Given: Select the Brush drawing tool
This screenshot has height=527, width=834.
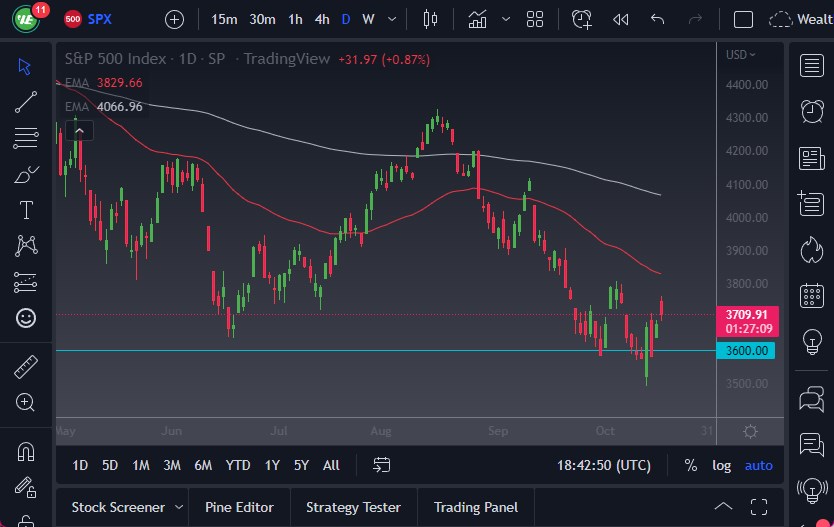Looking at the screenshot, I should pyautogui.click(x=26, y=174).
